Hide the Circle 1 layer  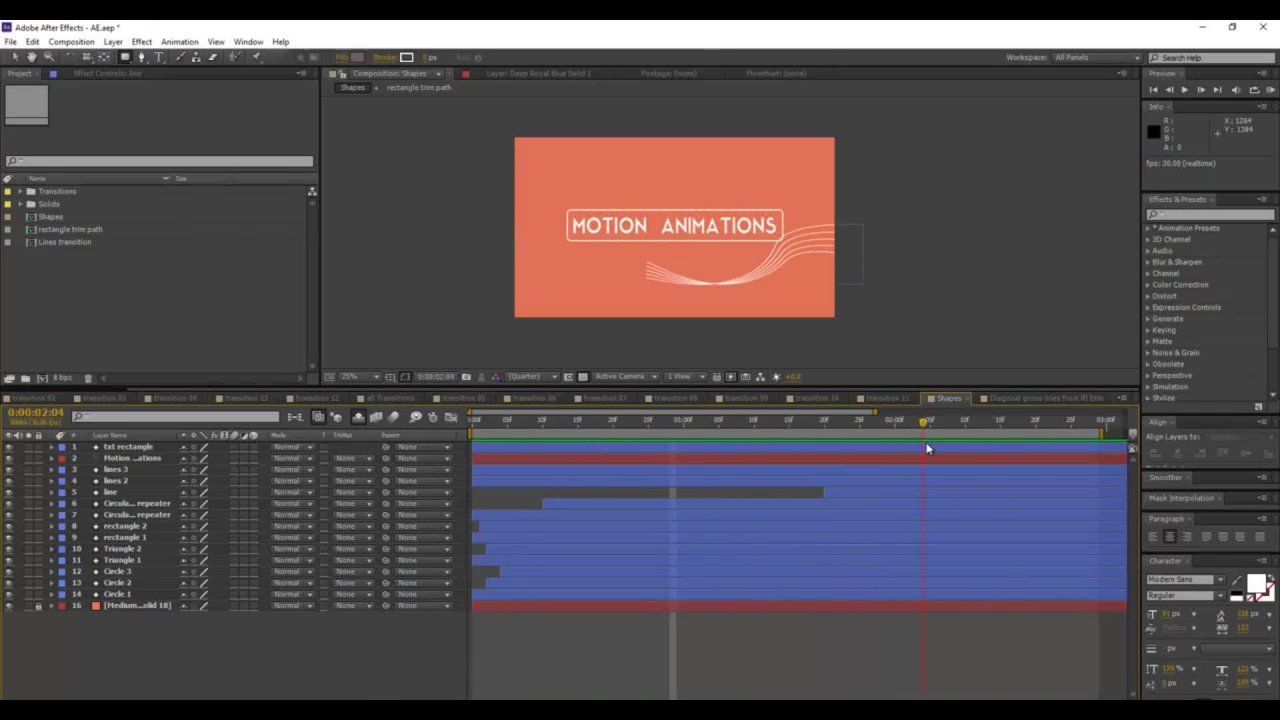click(9, 594)
